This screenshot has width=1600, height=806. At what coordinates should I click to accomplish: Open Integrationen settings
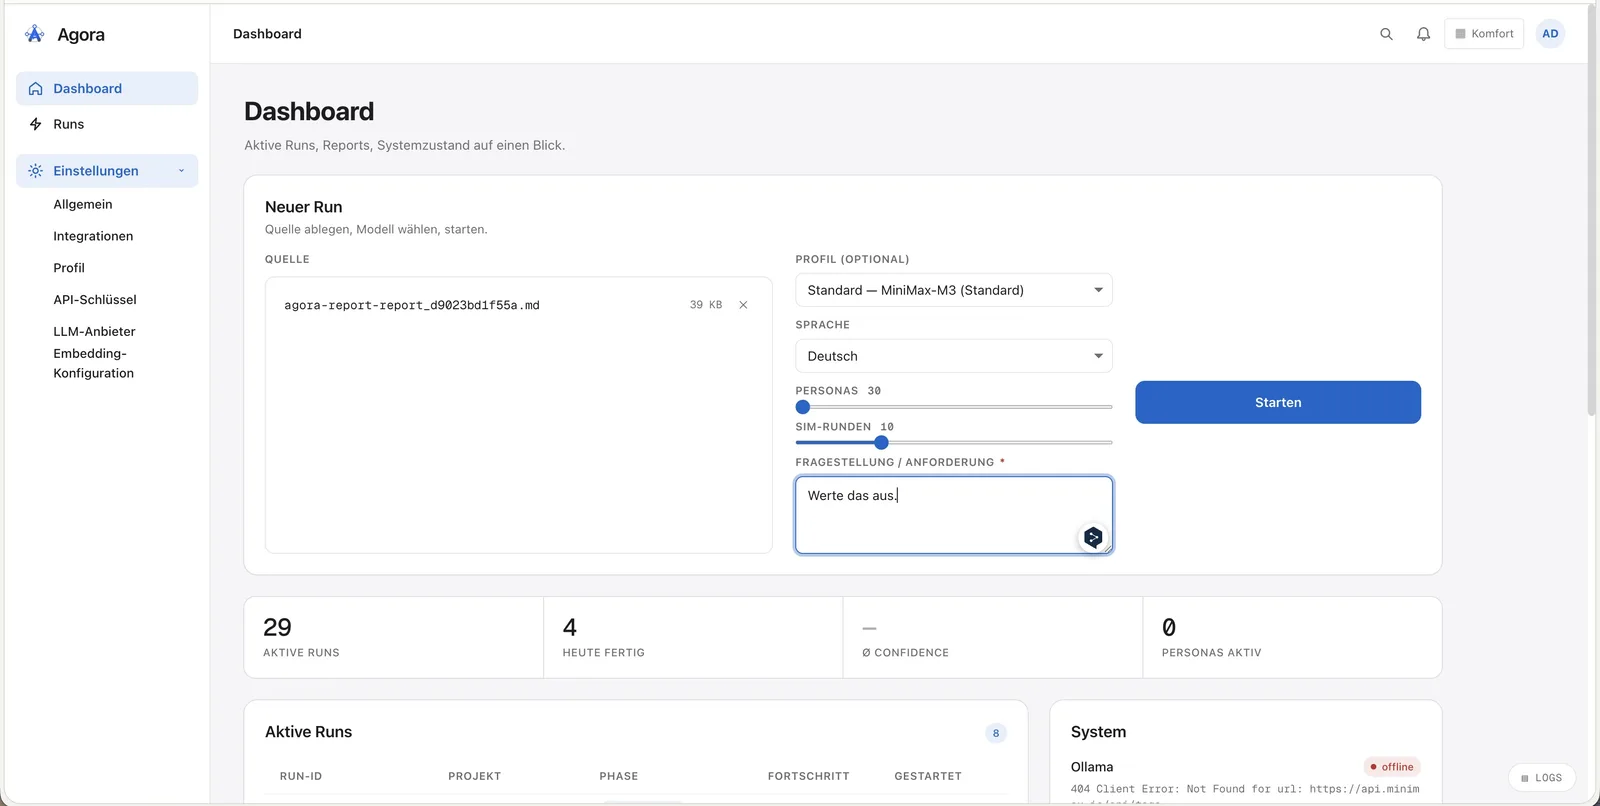tap(93, 236)
